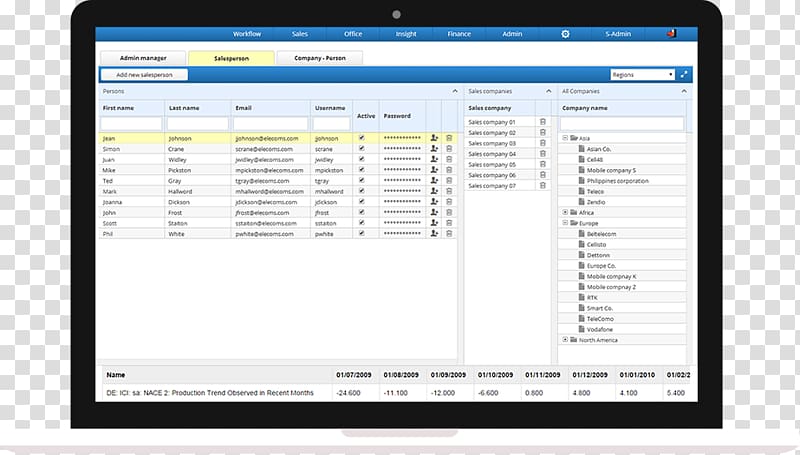Uncheck Active checkbox for Mike Pickston

pos(362,170)
